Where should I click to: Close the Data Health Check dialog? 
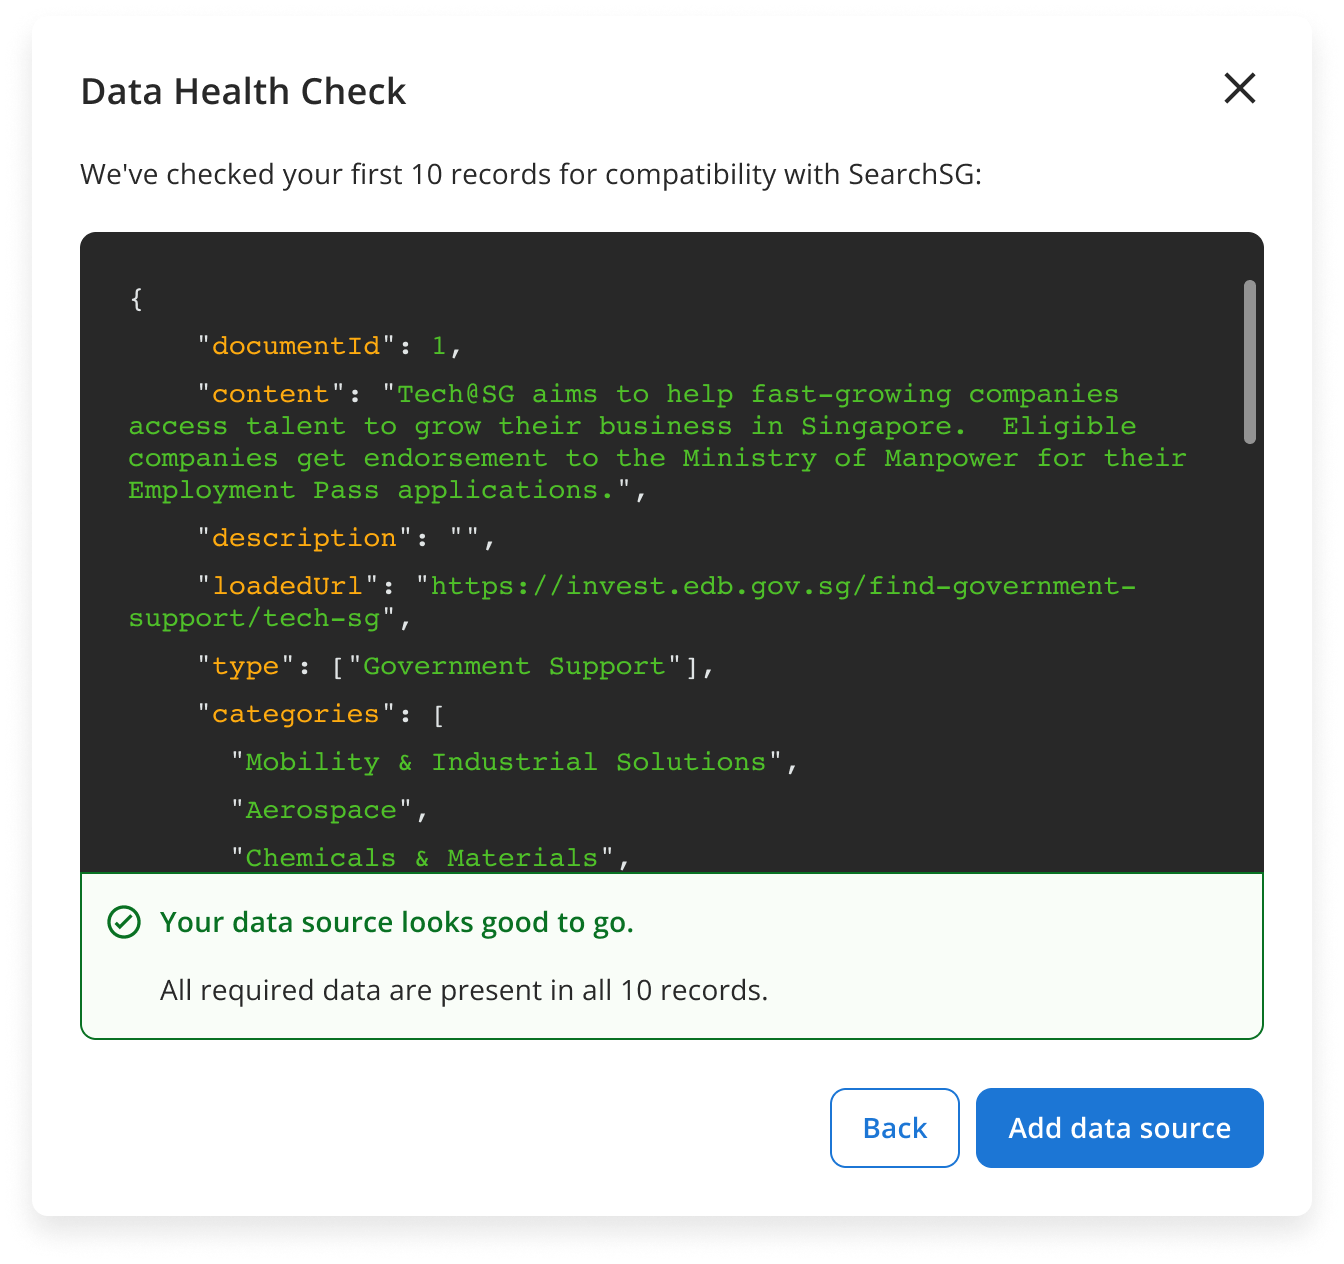1240,89
